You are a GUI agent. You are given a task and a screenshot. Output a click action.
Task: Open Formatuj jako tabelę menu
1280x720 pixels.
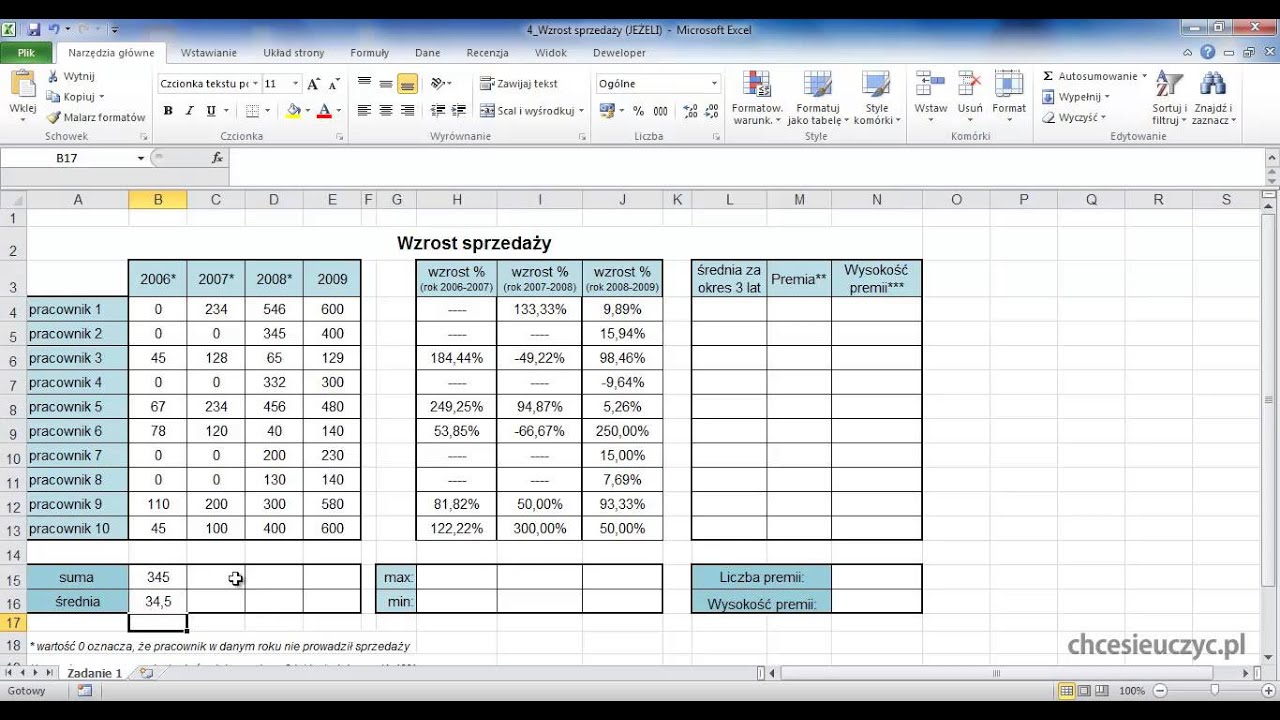point(818,98)
